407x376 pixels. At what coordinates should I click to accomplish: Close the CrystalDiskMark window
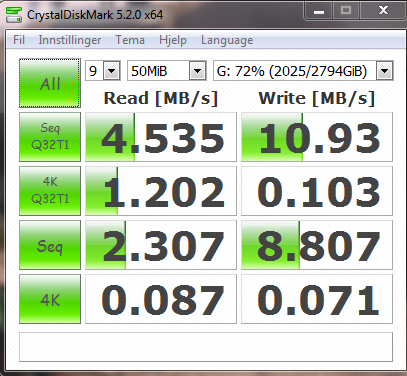pos(383,11)
